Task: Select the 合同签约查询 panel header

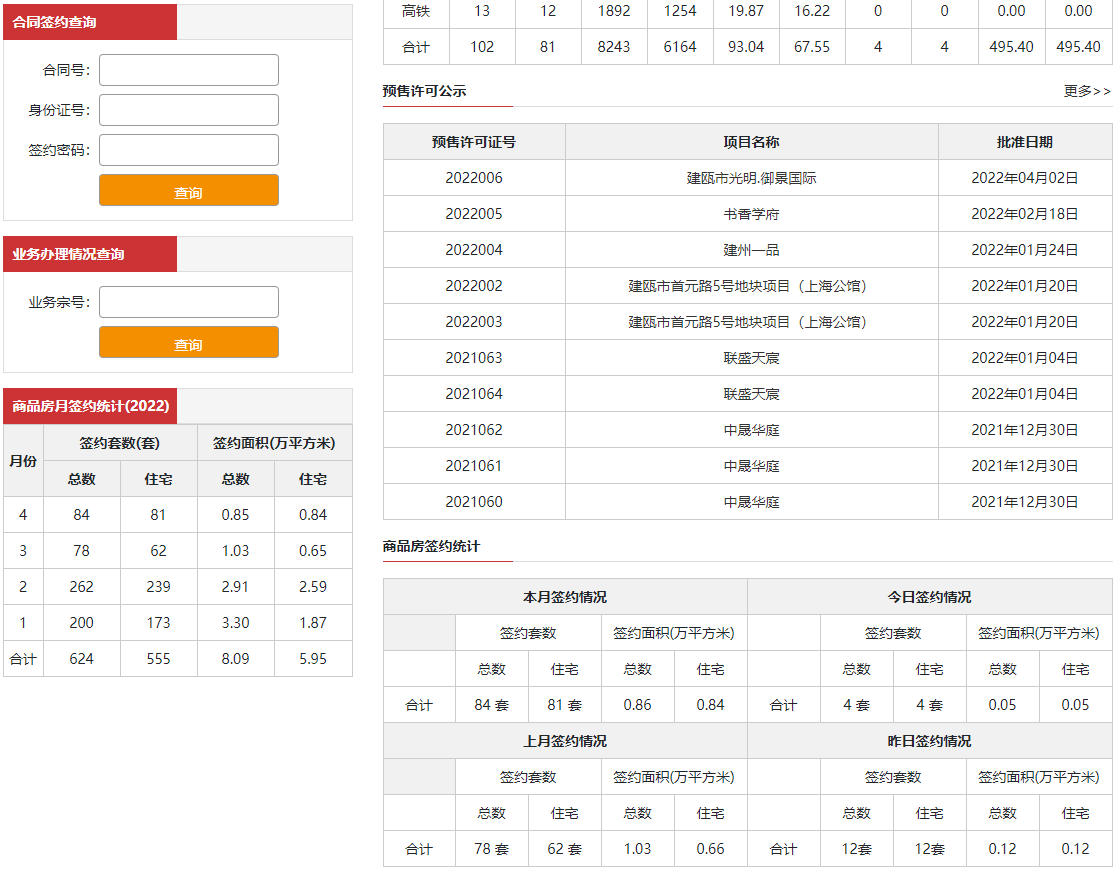Action: (x=90, y=22)
